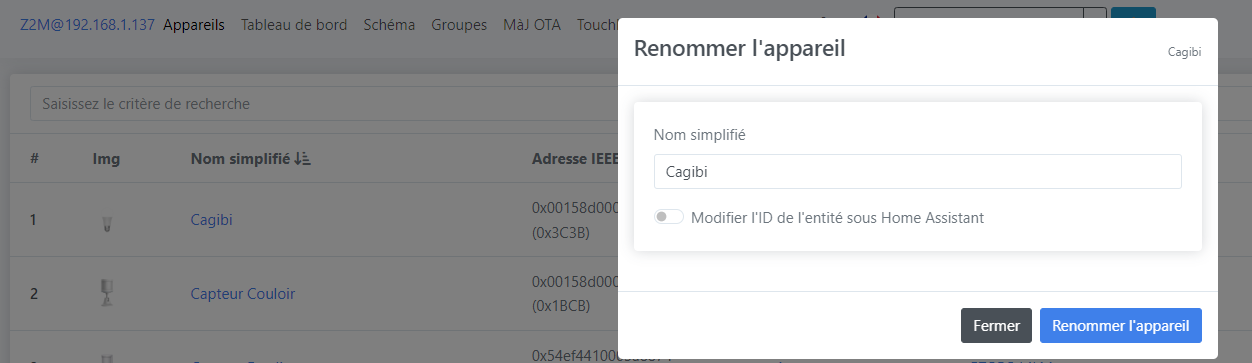Sort by the Nom simplifié column header
The width and height of the screenshot is (1252, 363).
(240, 159)
